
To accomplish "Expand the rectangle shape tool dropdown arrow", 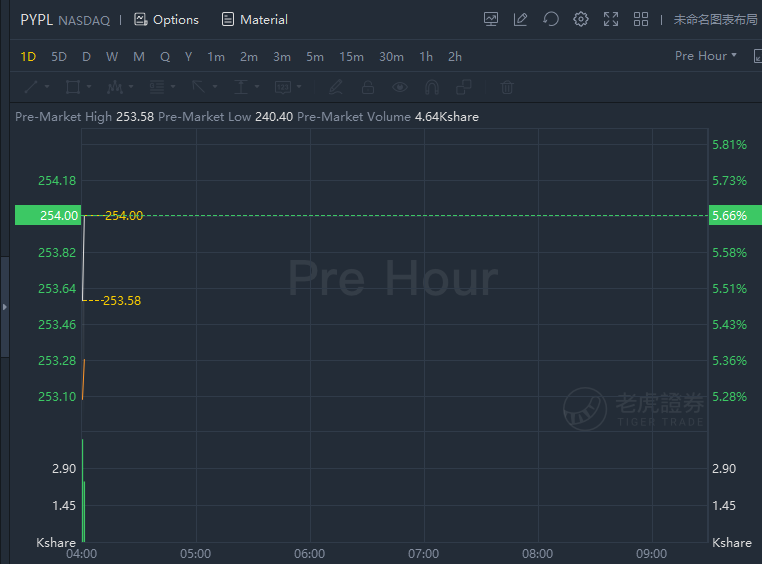I will pyautogui.click(x=89, y=87).
